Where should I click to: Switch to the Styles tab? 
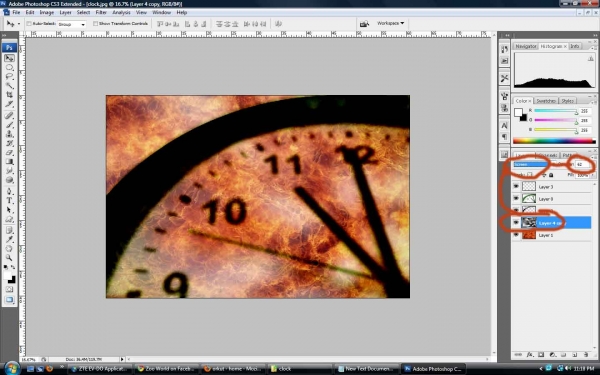coord(567,101)
